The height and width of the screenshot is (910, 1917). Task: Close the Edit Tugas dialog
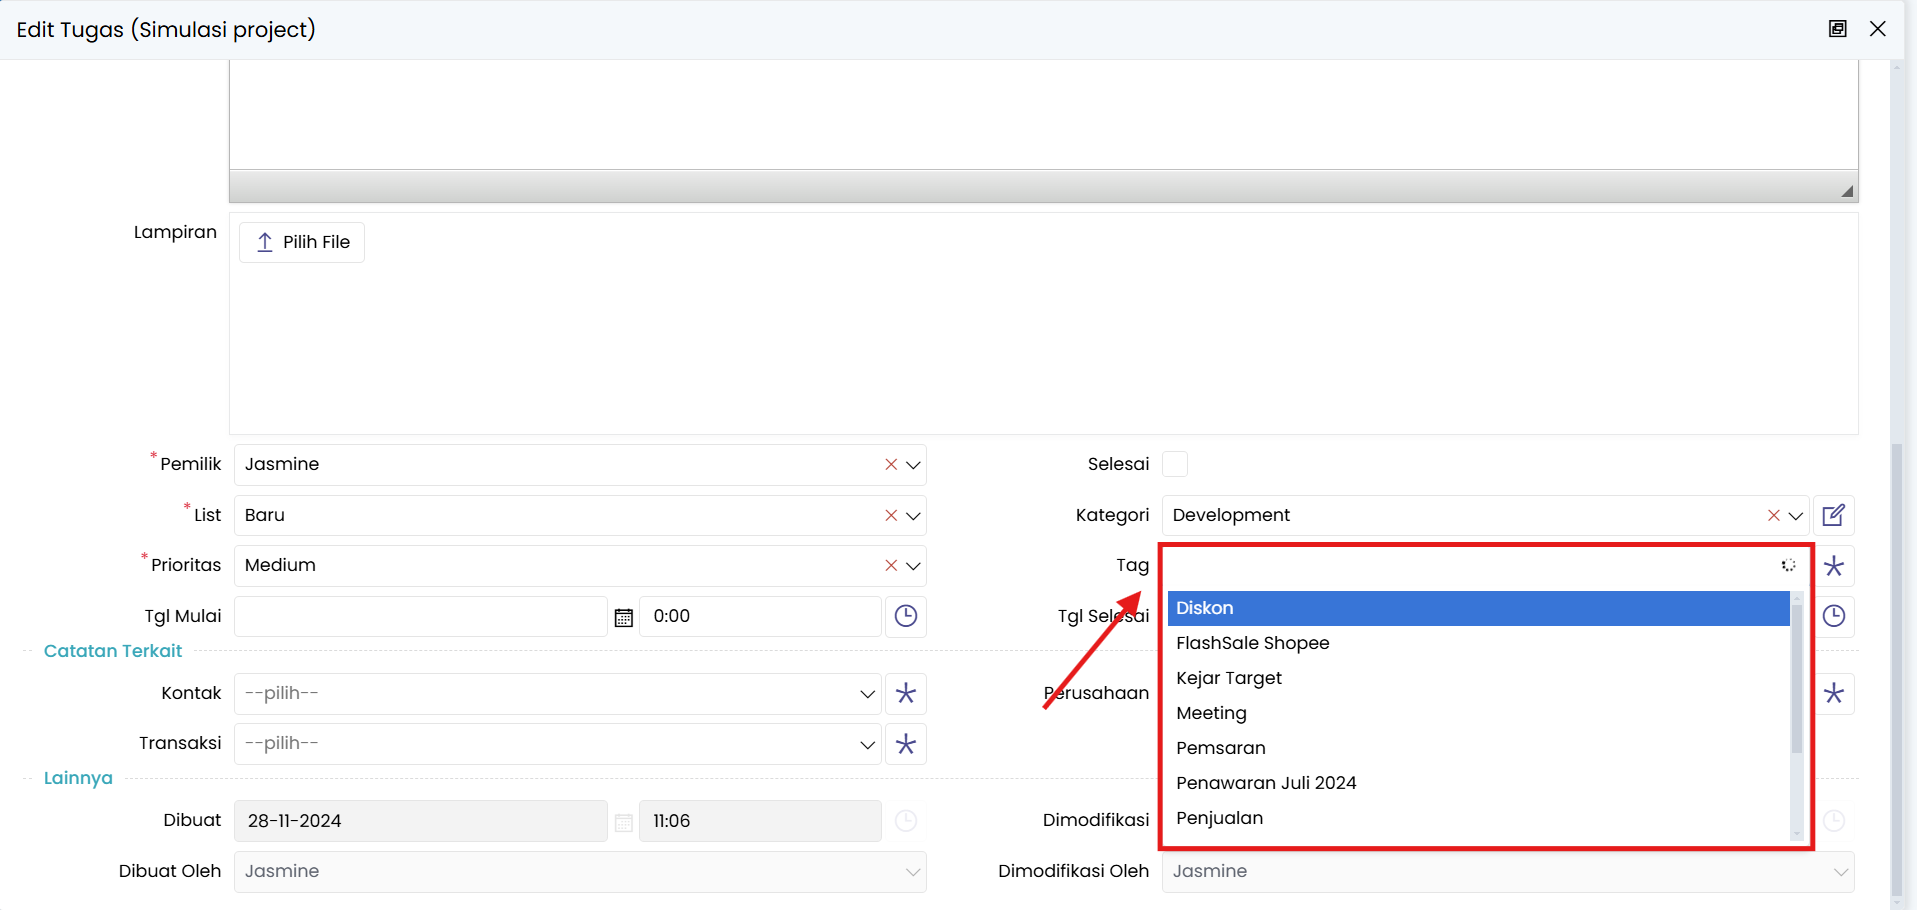[1877, 29]
